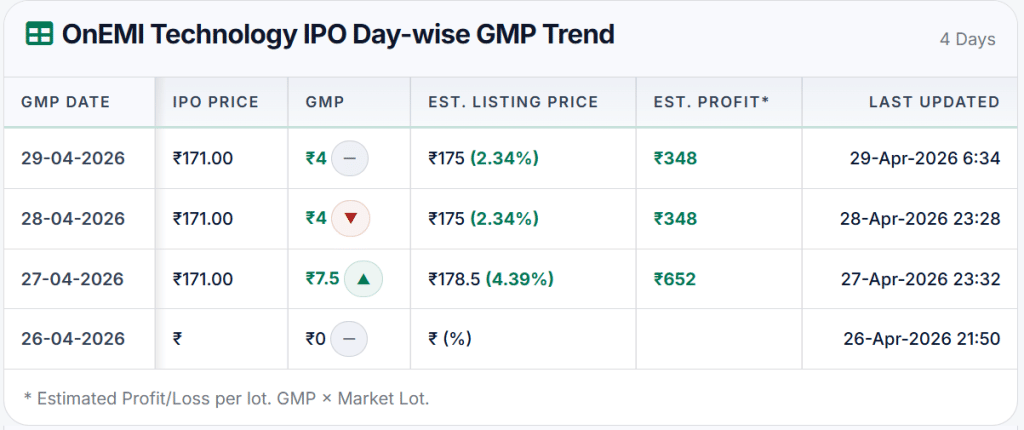Click the red down arrow for 28-04-2026
This screenshot has width=1024, height=430.
tap(349, 218)
